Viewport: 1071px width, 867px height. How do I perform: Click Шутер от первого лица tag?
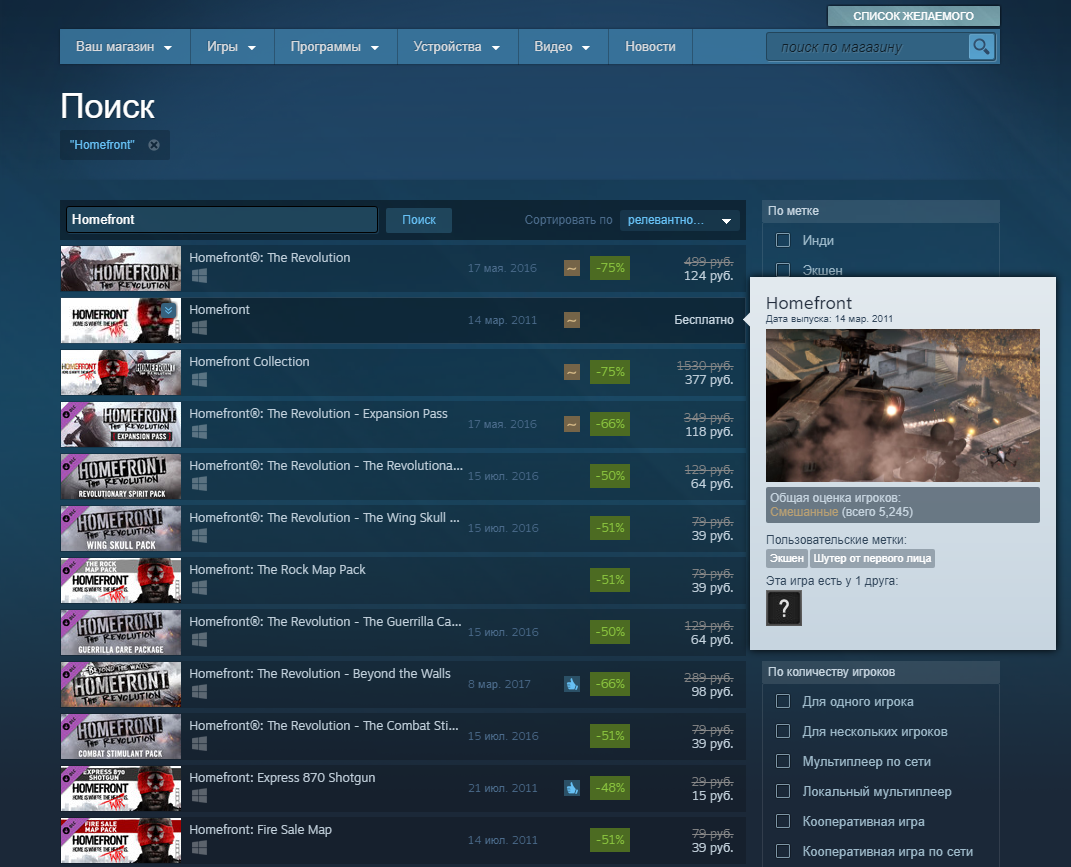tap(872, 558)
